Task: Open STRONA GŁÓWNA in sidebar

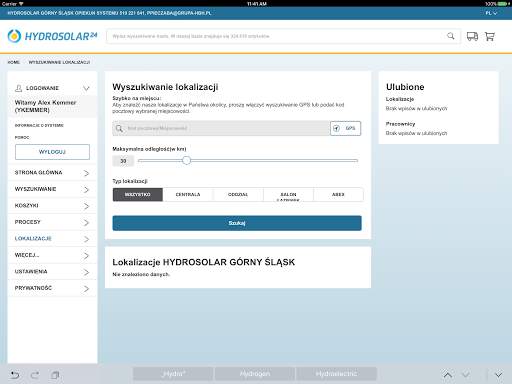Action: coord(38,173)
